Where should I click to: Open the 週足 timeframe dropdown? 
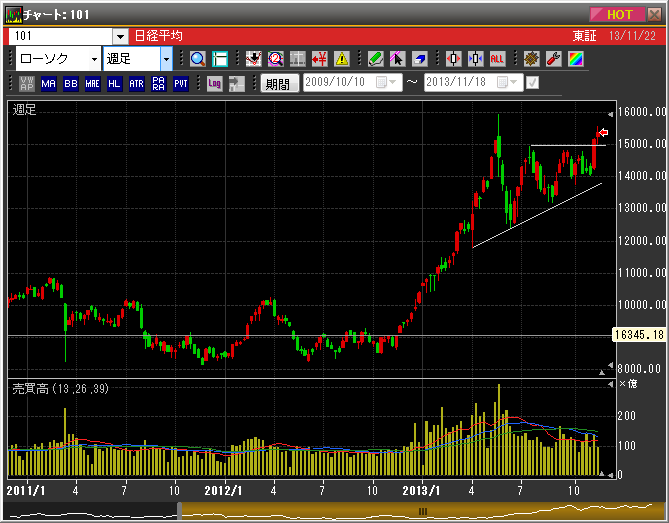point(166,59)
